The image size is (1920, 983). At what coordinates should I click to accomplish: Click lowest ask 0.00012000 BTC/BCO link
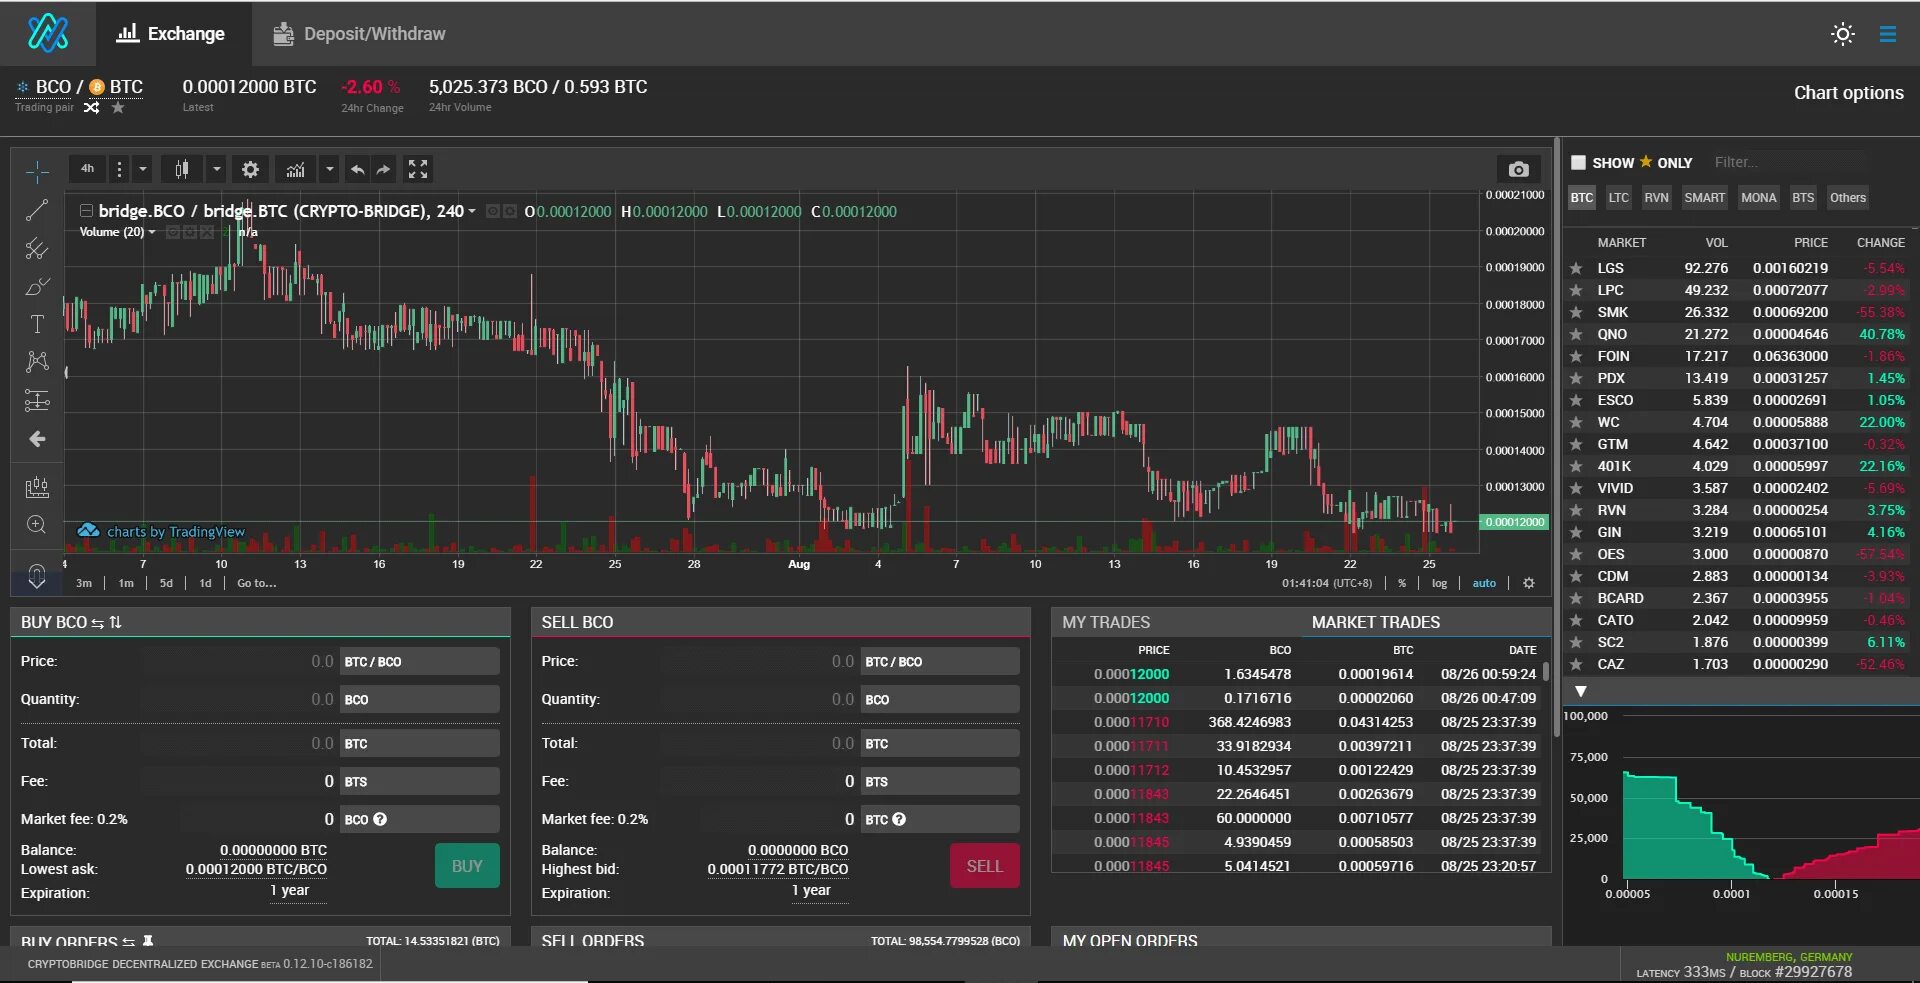tap(256, 869)
